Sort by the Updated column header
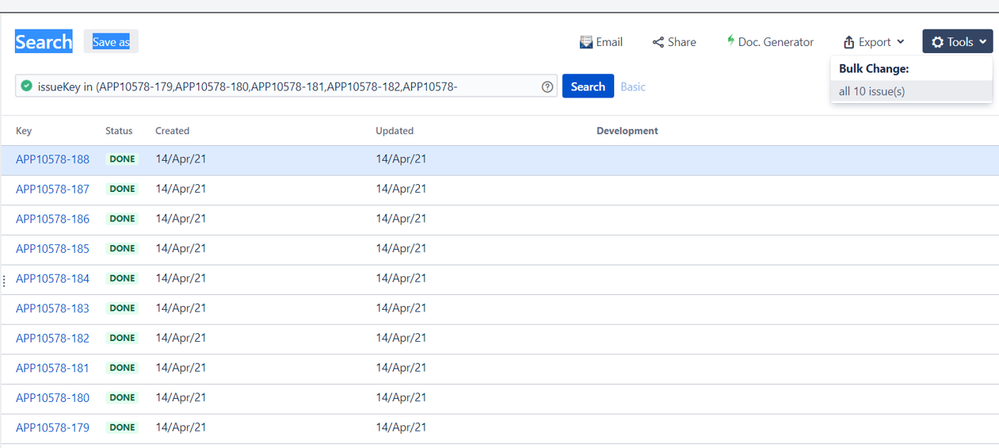Image resolution: width=999 pixels, height=448 pixels. [x=394, y=131]
